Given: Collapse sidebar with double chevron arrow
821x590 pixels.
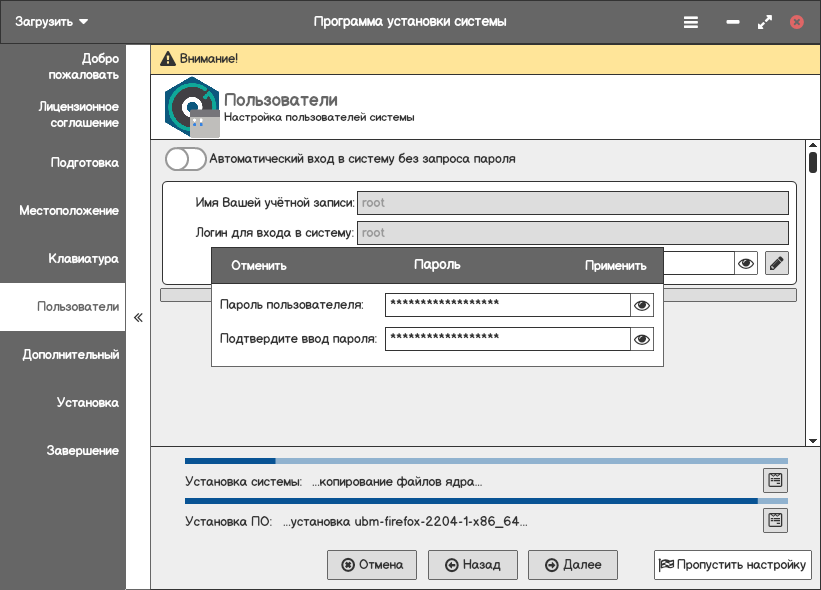Looking at the screenshot, I should [138, 317].
